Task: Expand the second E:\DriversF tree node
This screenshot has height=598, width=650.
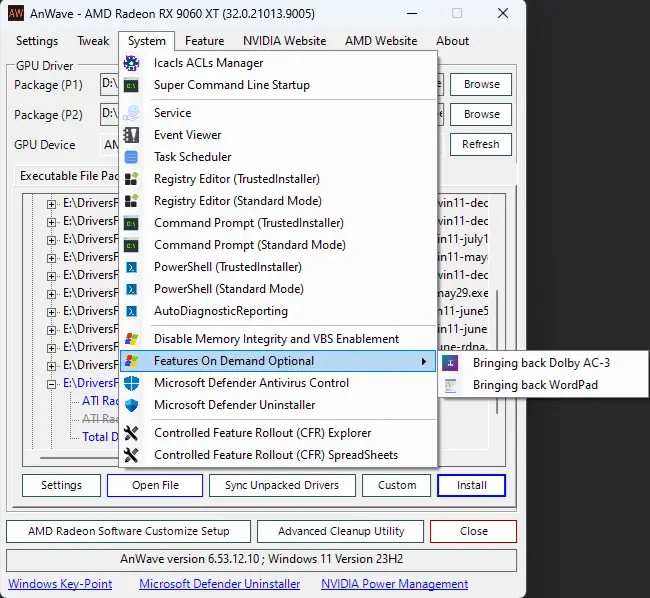Action: pyautogui.click(x=51, y=222)
